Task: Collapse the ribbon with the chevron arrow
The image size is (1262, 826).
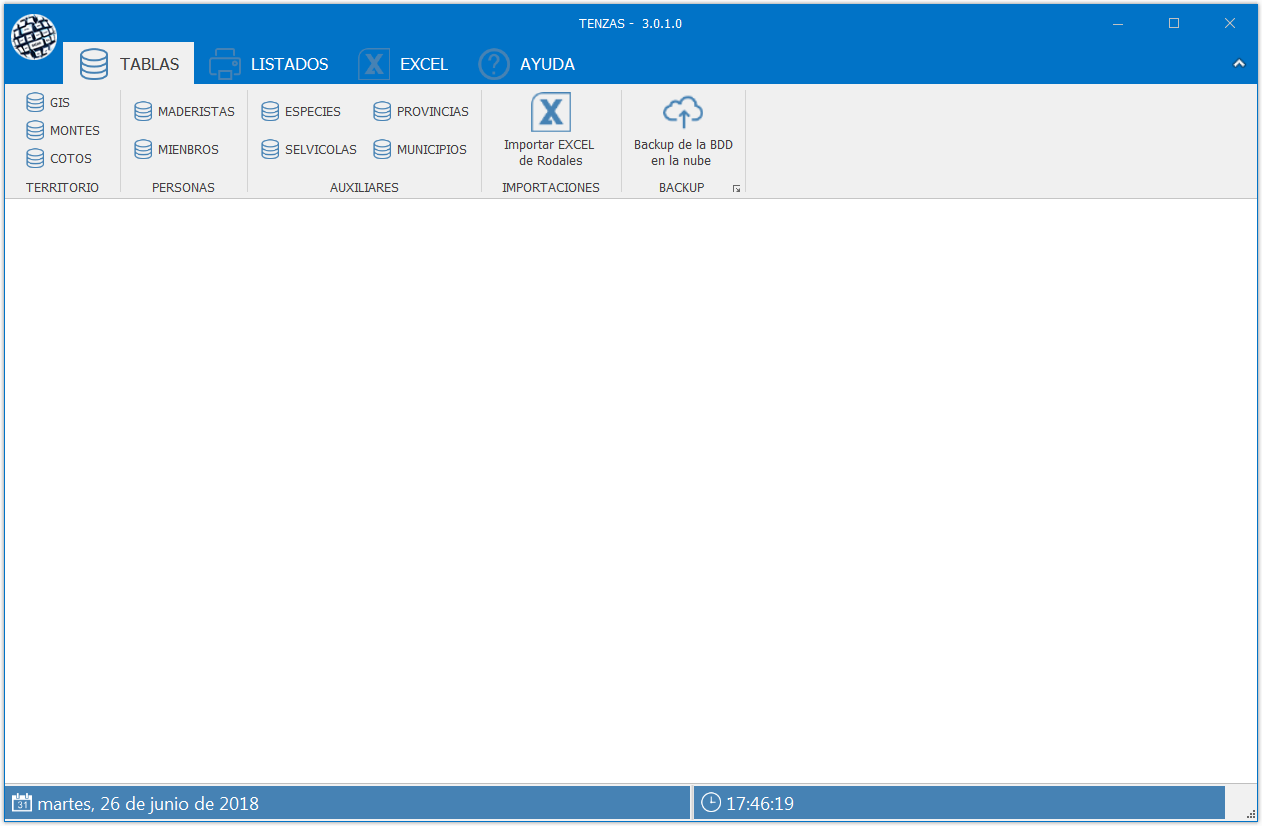Action: (x=1239, y=64)
